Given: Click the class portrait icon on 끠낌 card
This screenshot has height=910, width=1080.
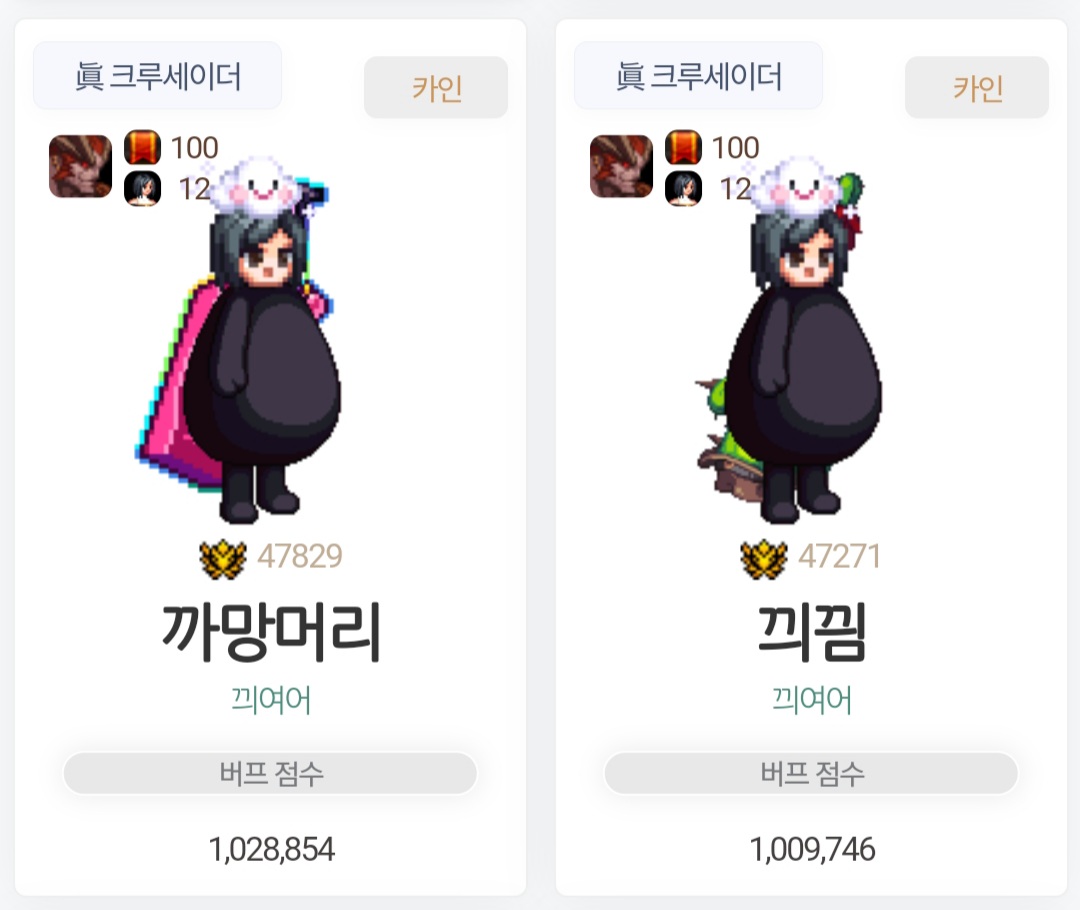Looking at the screenshot, I should tap(621, 167).
